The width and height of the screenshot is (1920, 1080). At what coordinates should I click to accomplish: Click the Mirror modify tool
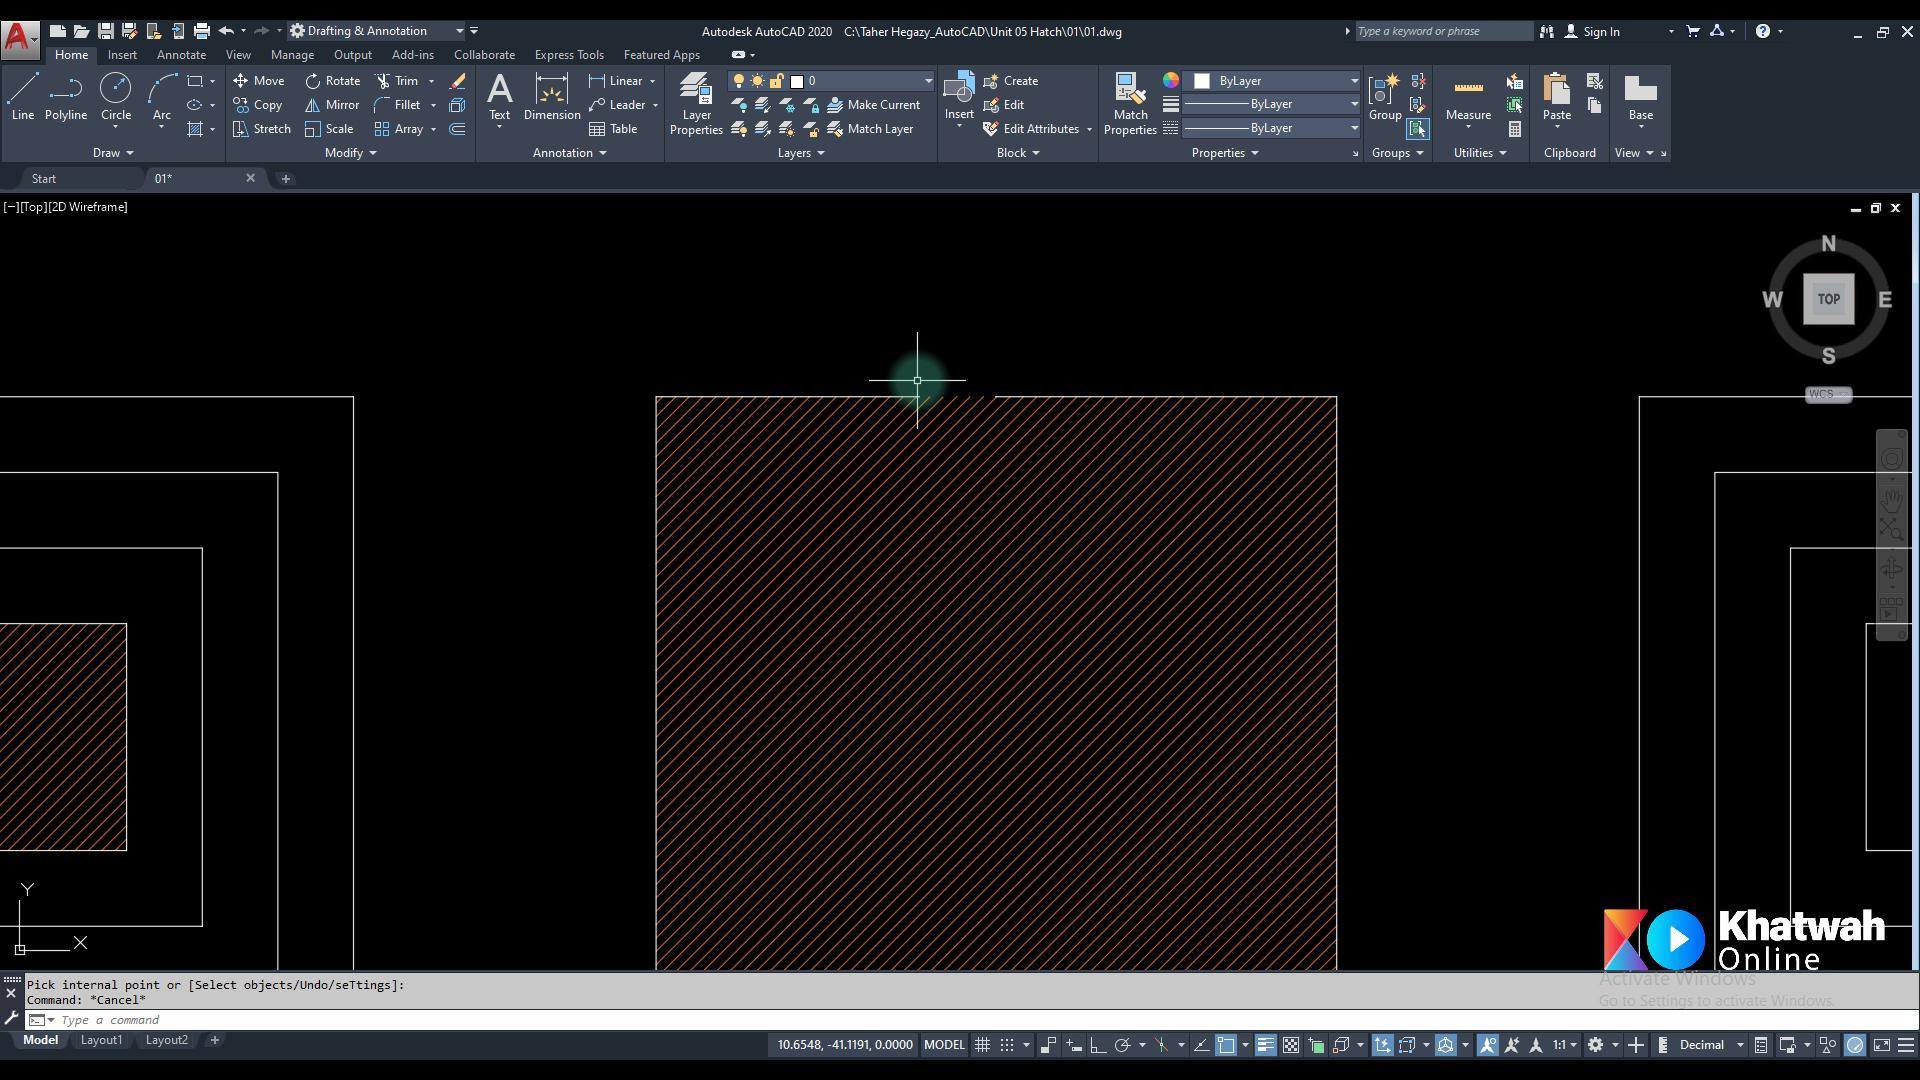(332, 105)
